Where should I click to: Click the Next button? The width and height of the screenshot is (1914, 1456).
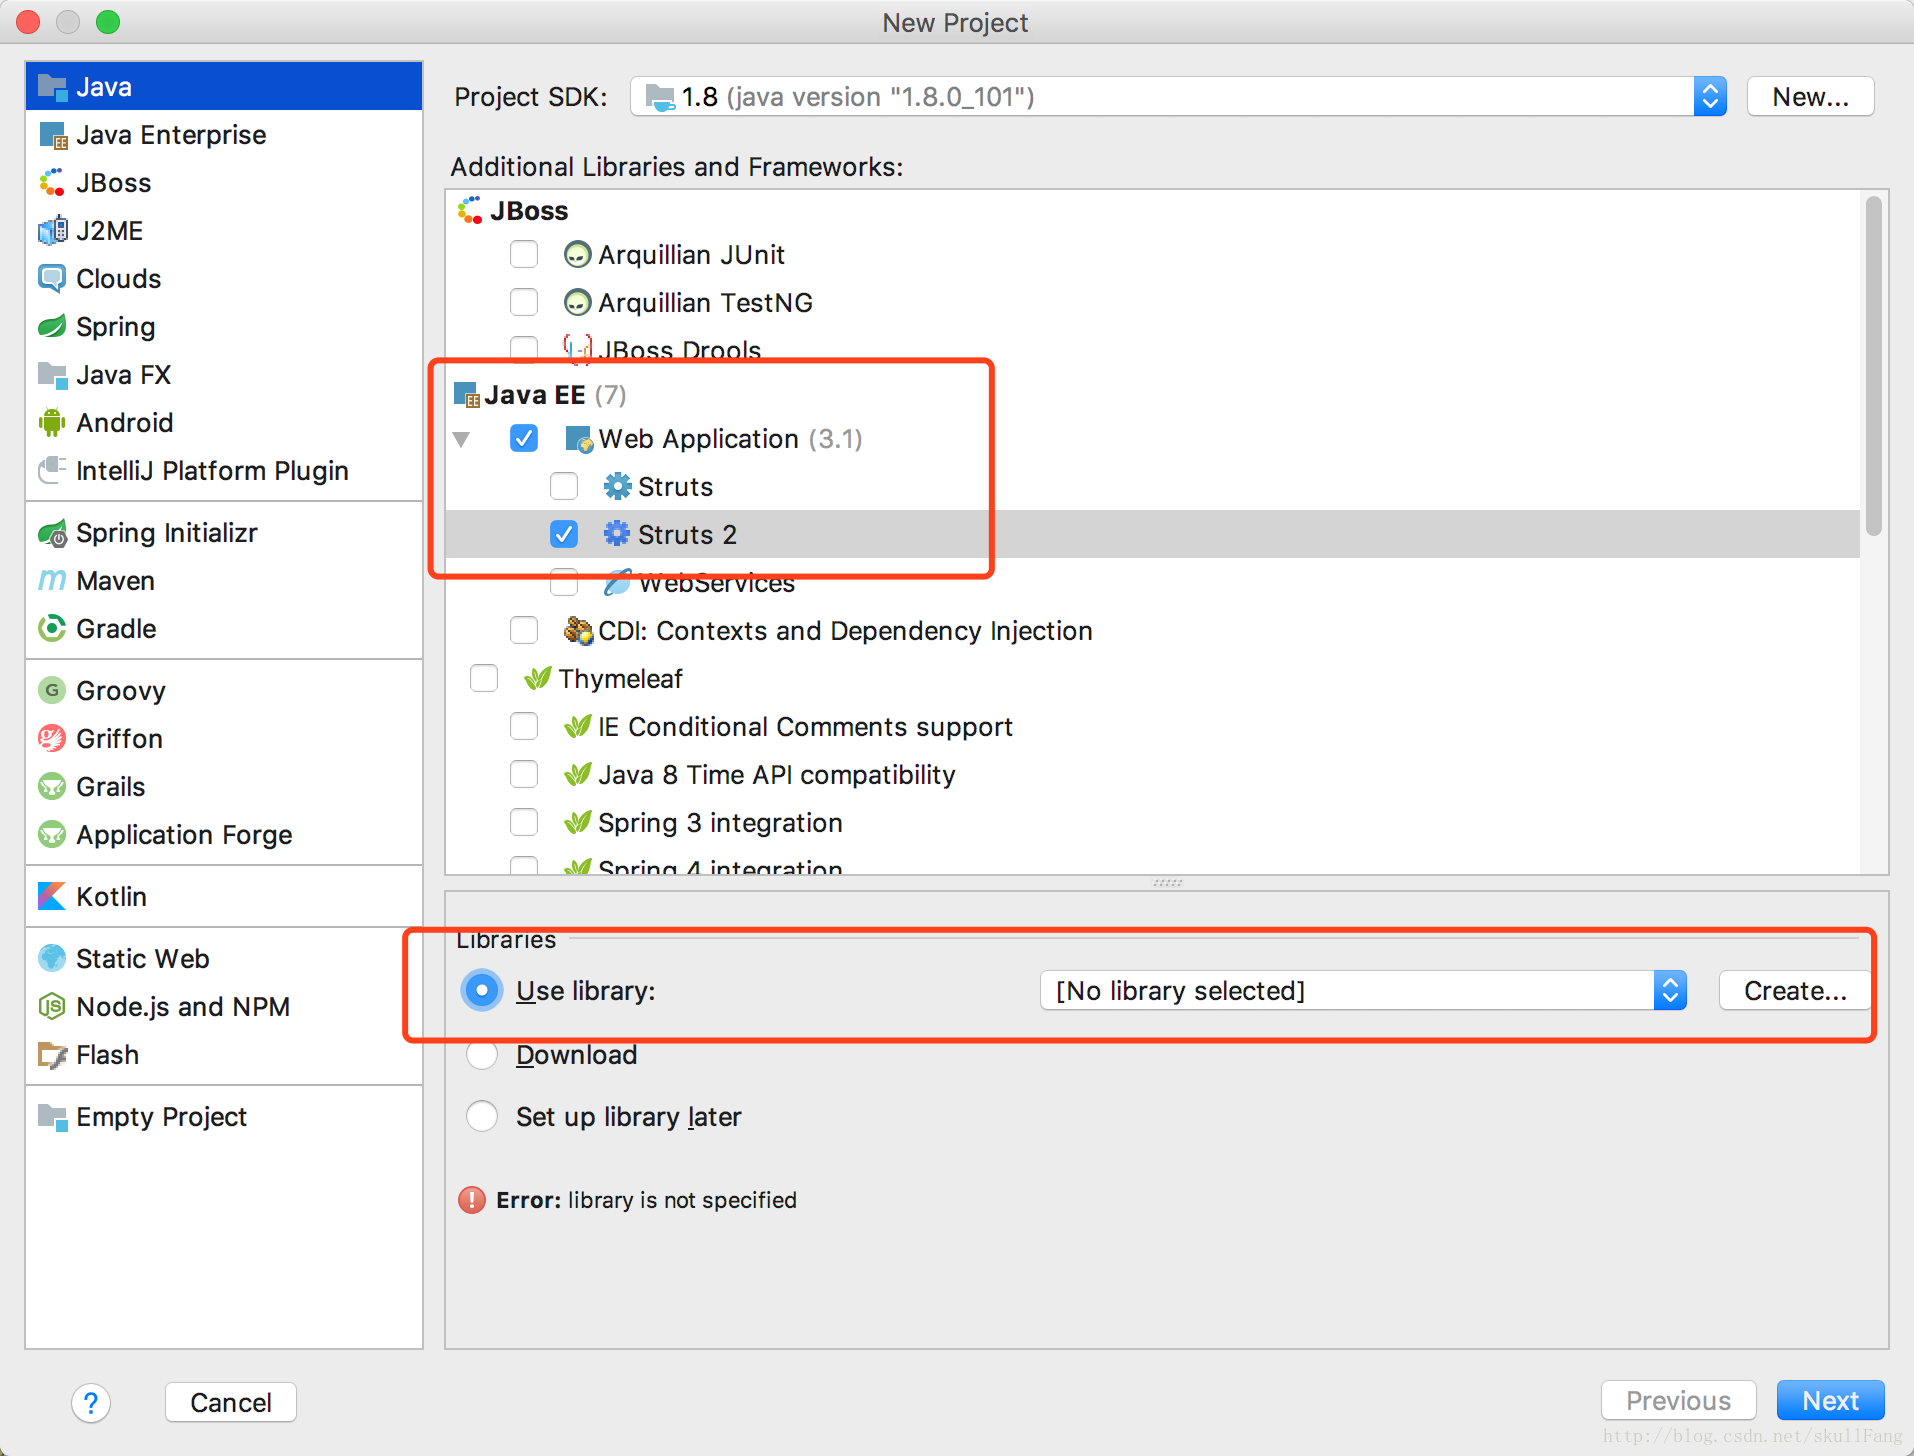tap(1830, 1401)
